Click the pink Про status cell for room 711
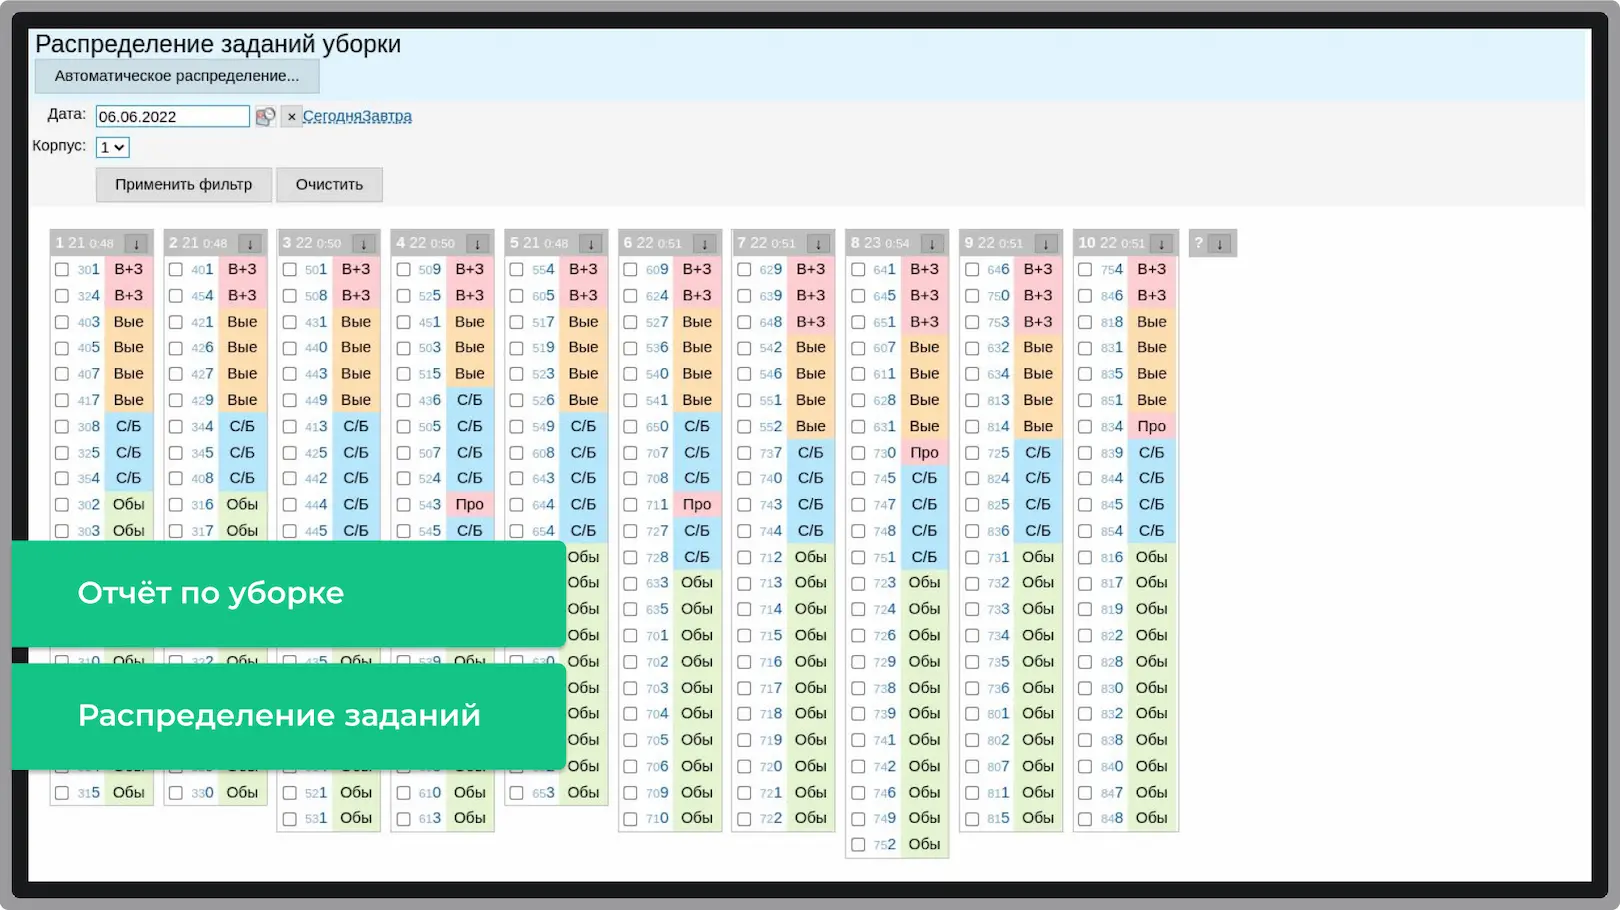 (x=697, y=505)
